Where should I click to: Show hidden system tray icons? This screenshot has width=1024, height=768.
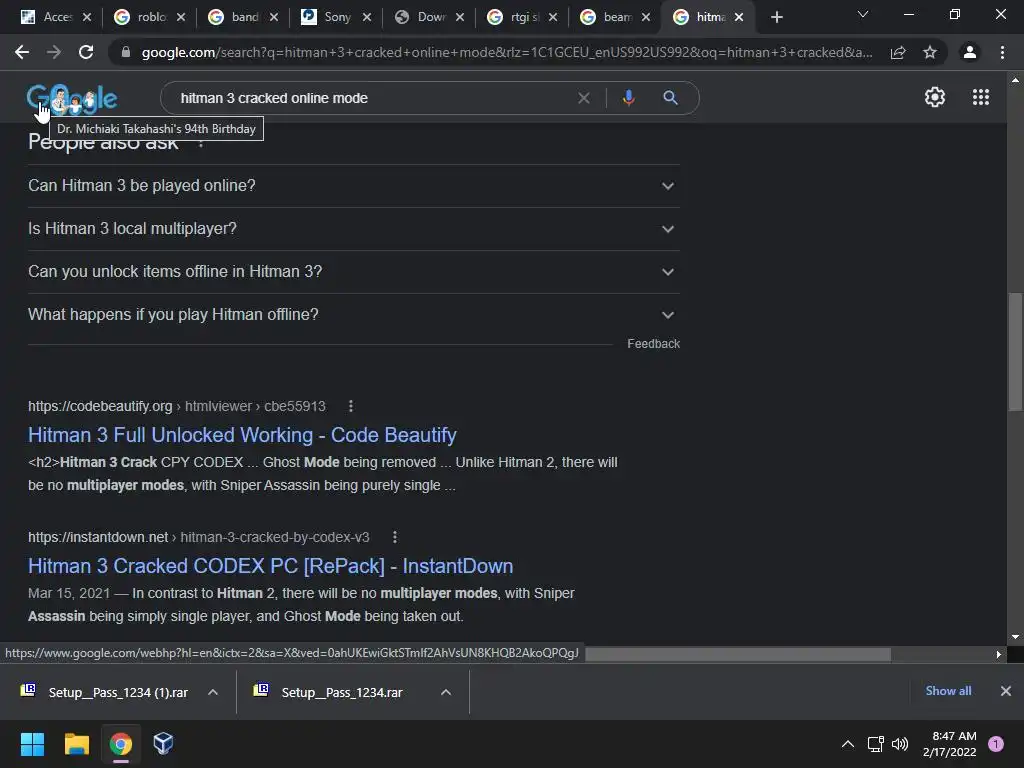[847, 744]
